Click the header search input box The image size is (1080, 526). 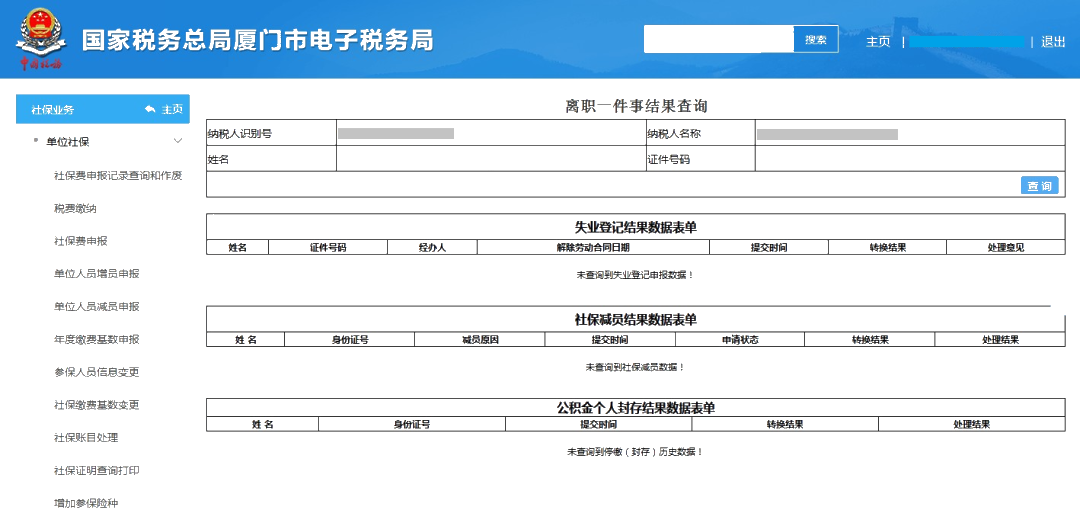718,39
